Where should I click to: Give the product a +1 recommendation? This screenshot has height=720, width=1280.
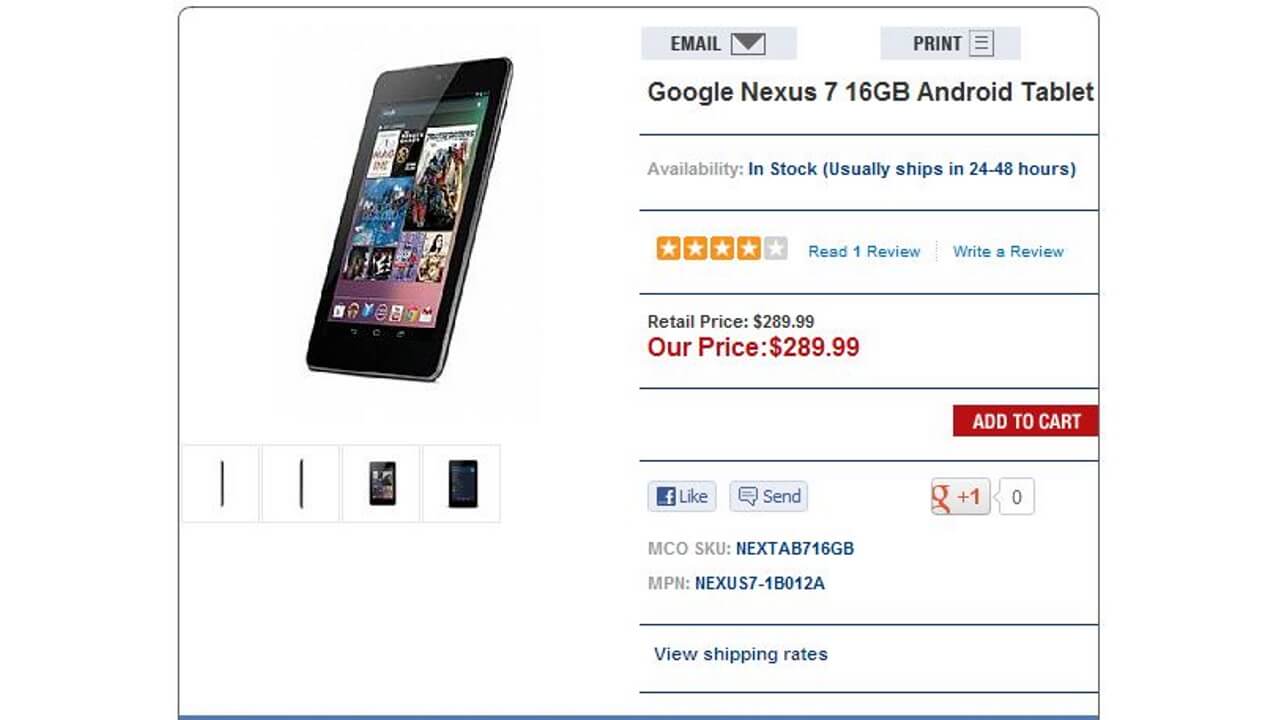coord(960,496)
